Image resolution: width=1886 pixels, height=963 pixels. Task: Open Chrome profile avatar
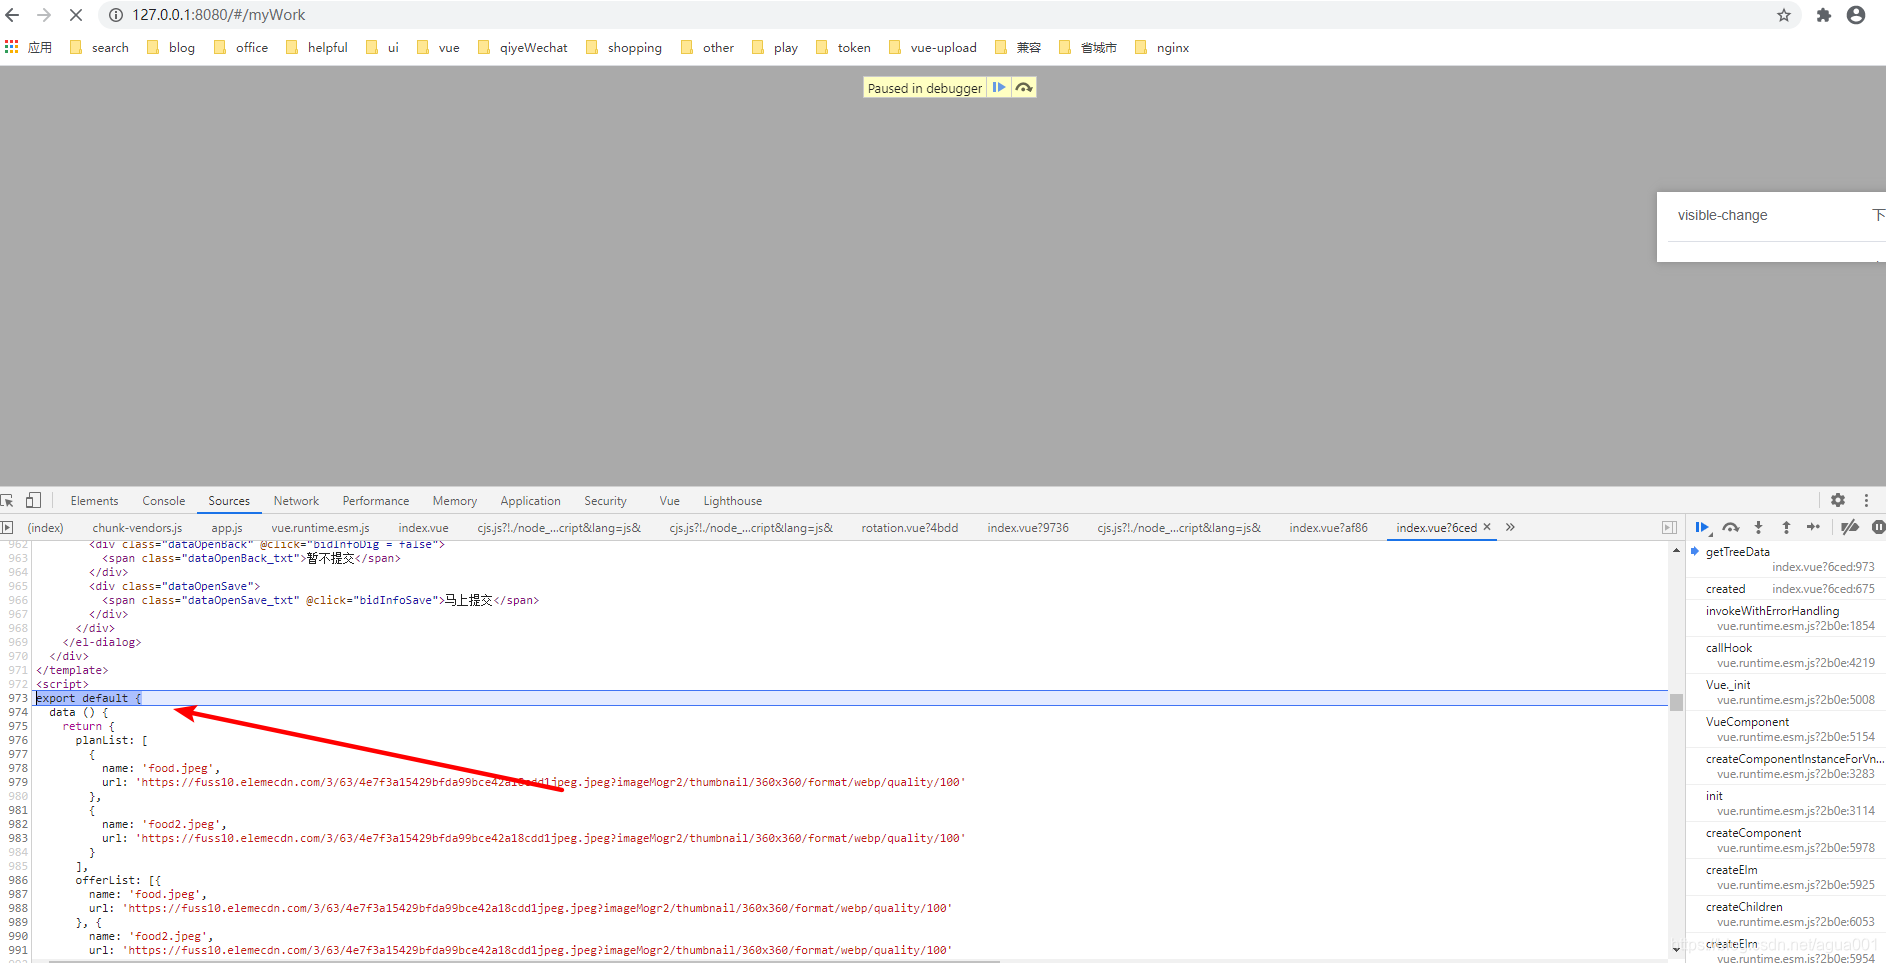pos(1856,15)
